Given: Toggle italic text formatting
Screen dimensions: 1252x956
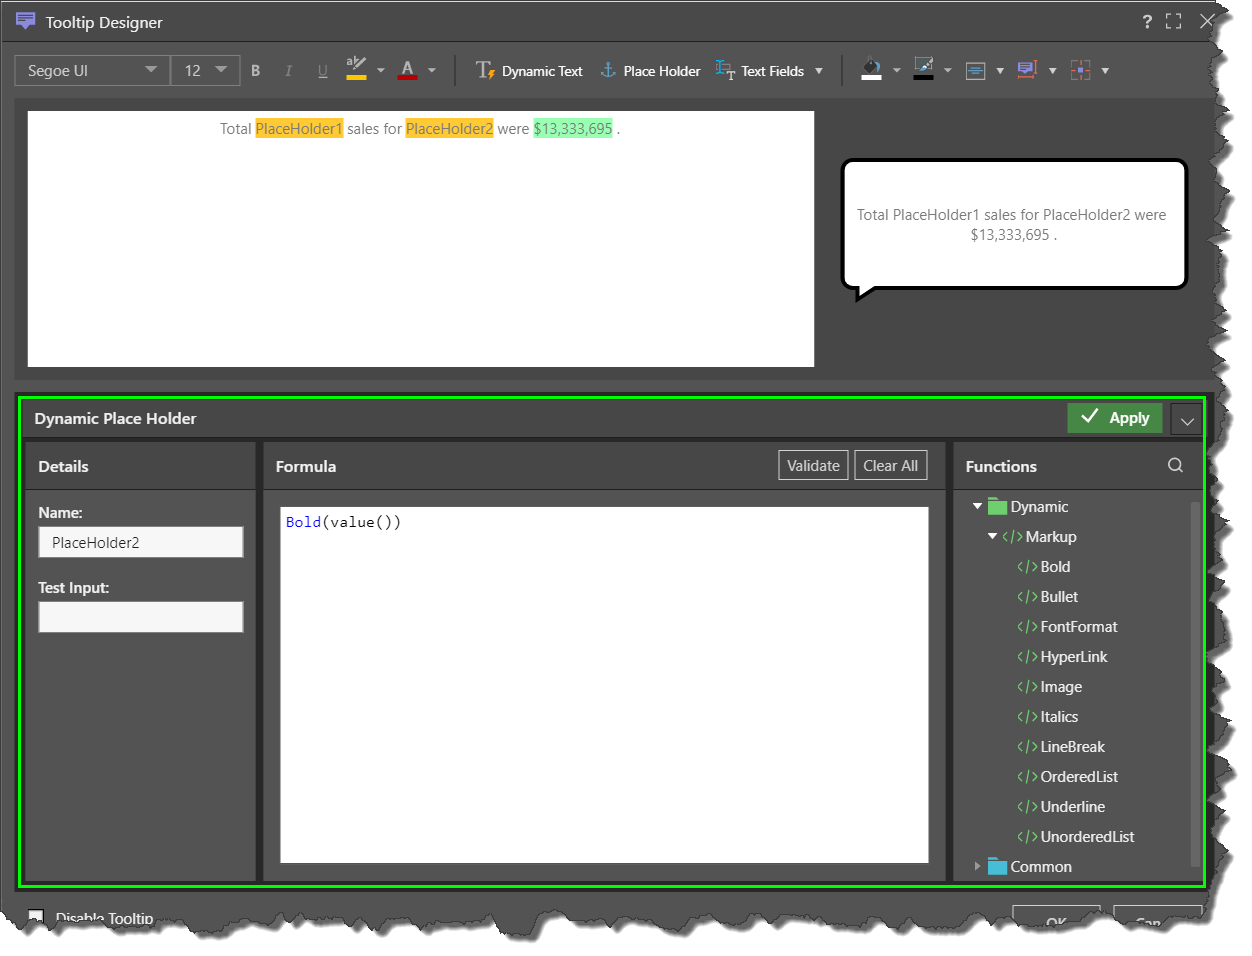Looking at the screenshot, I should pos(288,71).
